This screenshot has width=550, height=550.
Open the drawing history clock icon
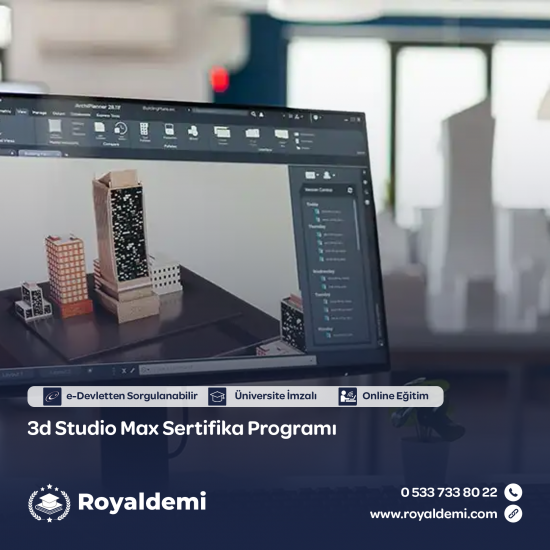point(121,129)
